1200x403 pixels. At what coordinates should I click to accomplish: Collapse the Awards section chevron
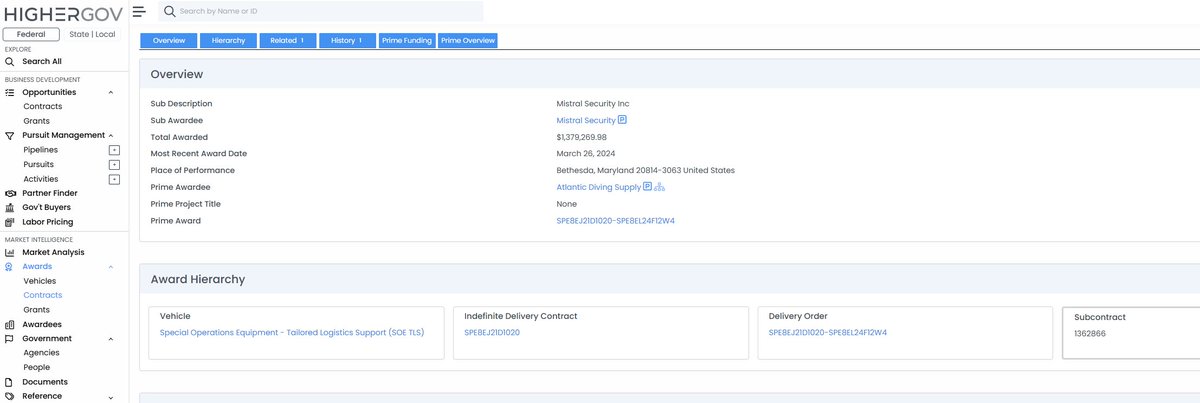(111, 267)
